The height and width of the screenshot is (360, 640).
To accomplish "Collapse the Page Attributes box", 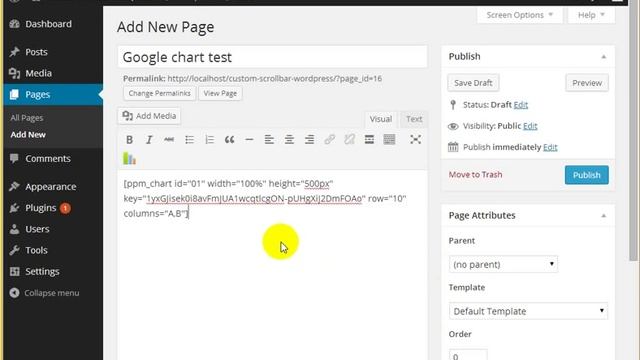I will pyautogui.click(x=604, y=216).
